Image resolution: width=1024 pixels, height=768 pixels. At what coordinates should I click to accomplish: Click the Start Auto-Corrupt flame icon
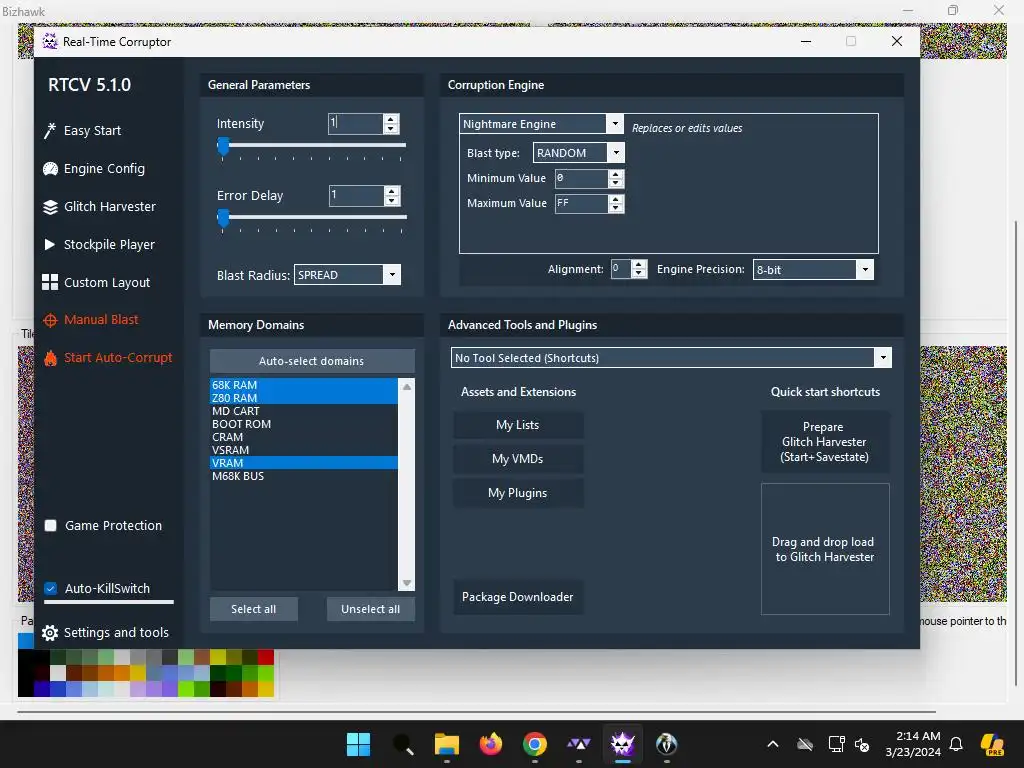50,358
